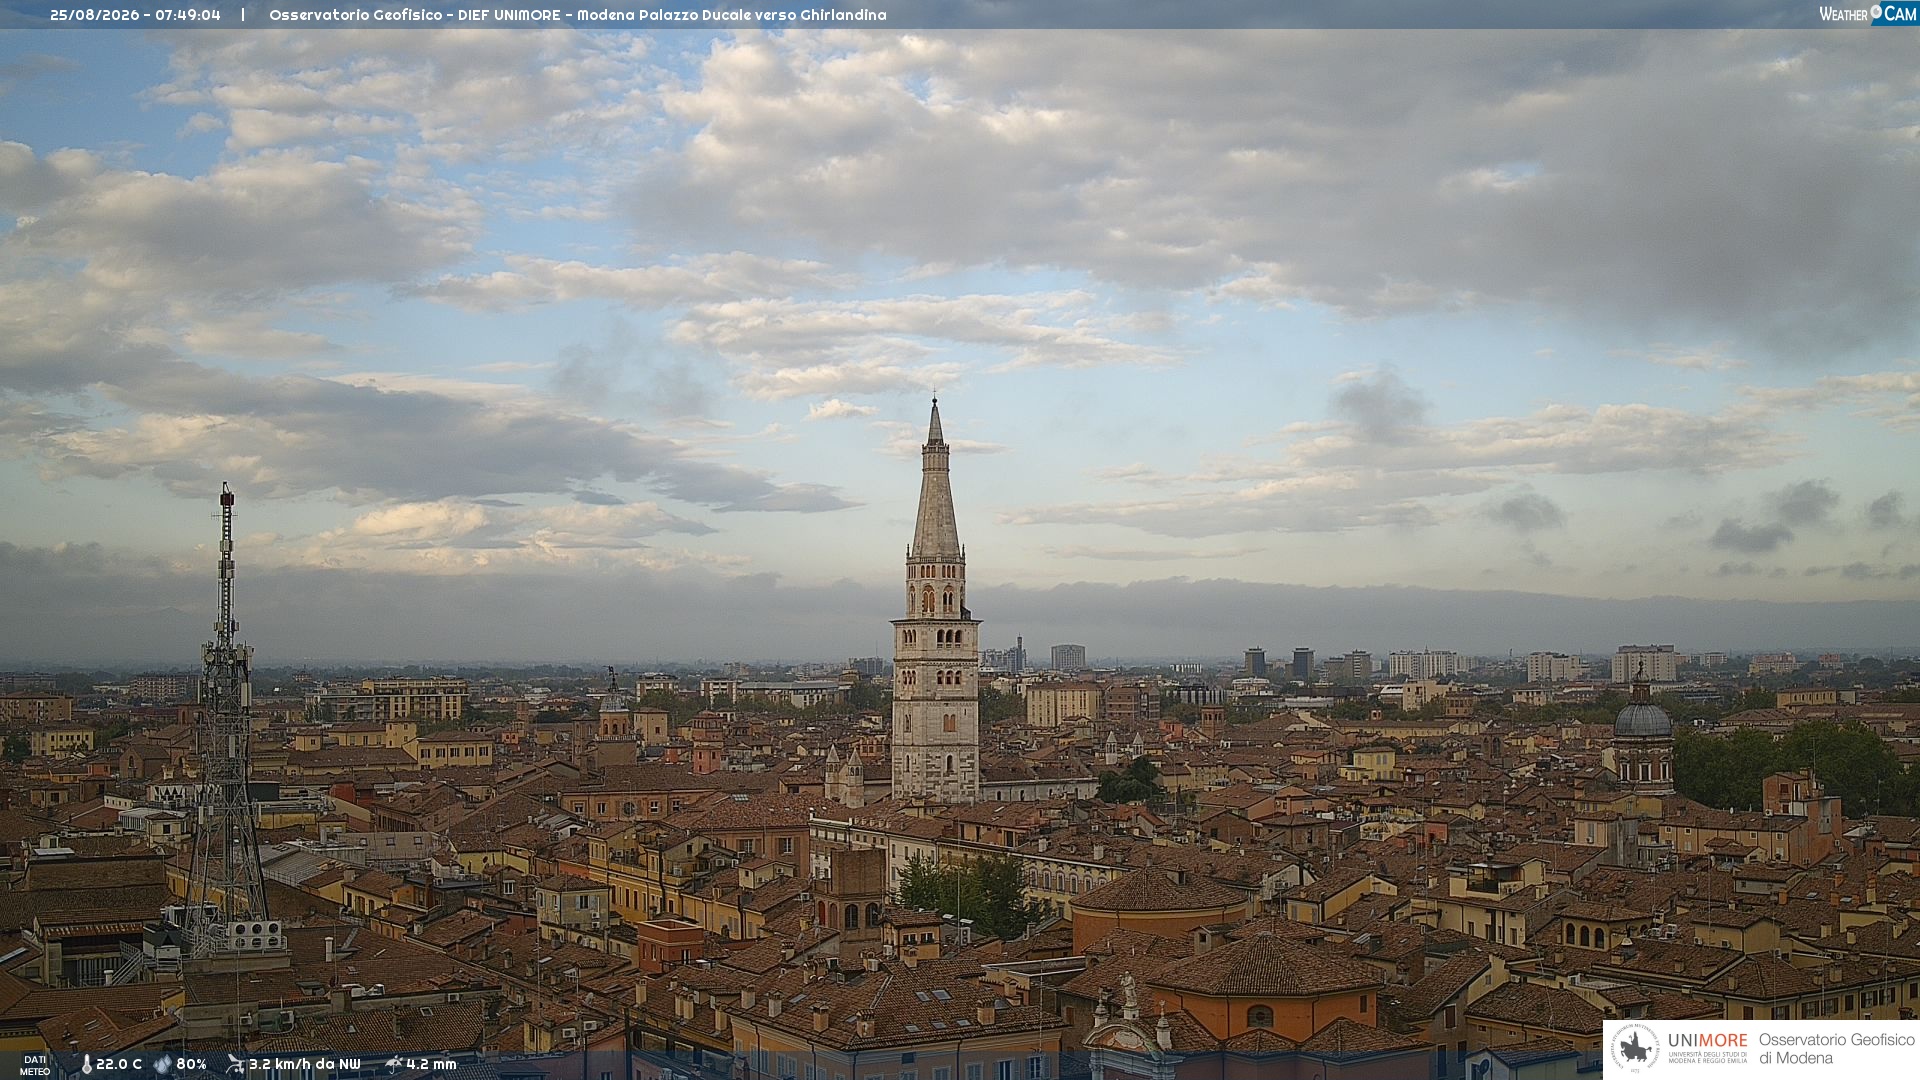
Task: Select the 4.2 mm rainfall reading
Action: 431,1064
